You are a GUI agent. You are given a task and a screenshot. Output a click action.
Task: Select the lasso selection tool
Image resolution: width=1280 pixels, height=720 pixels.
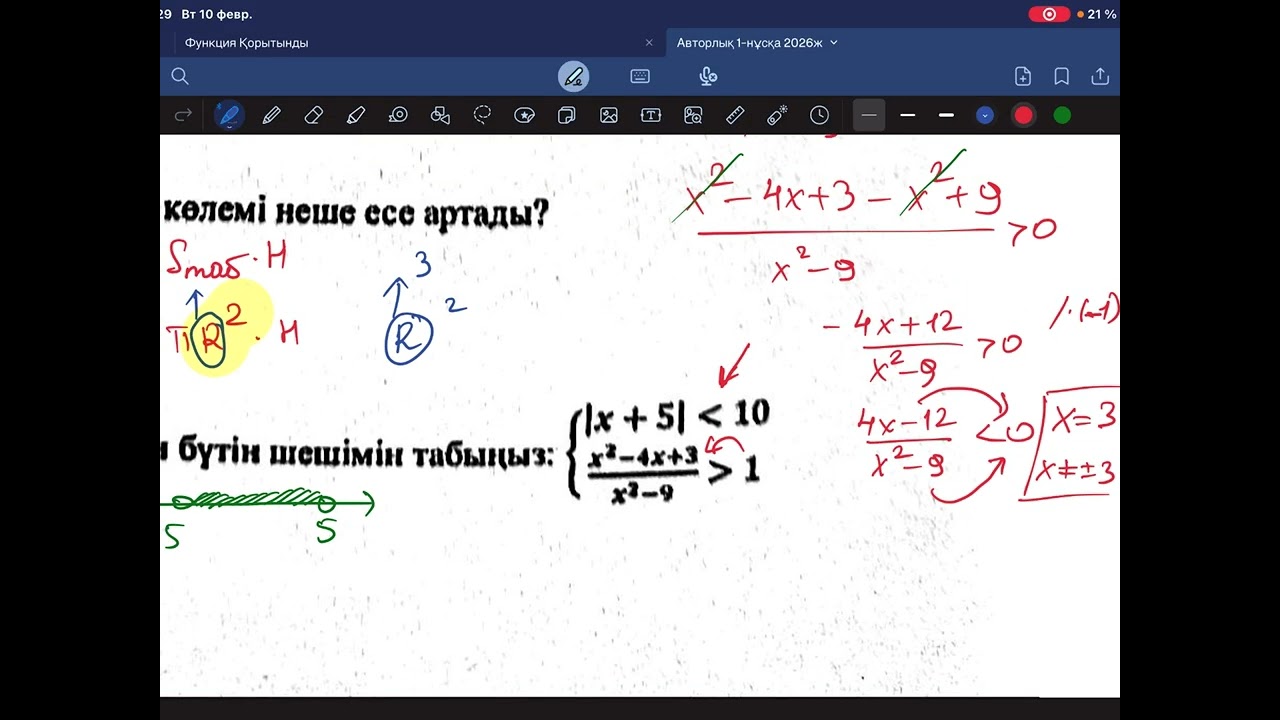482,115
